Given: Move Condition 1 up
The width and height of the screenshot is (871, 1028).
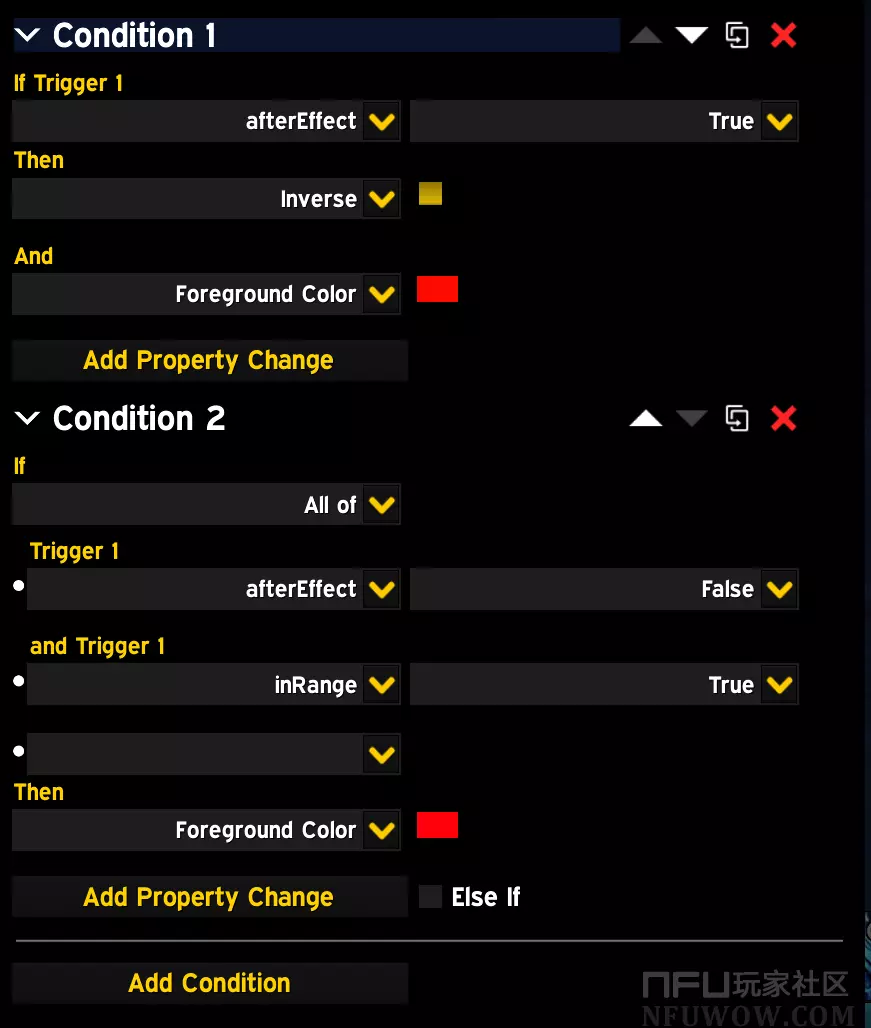Looking at the screenshot, I should click(645, 35).
